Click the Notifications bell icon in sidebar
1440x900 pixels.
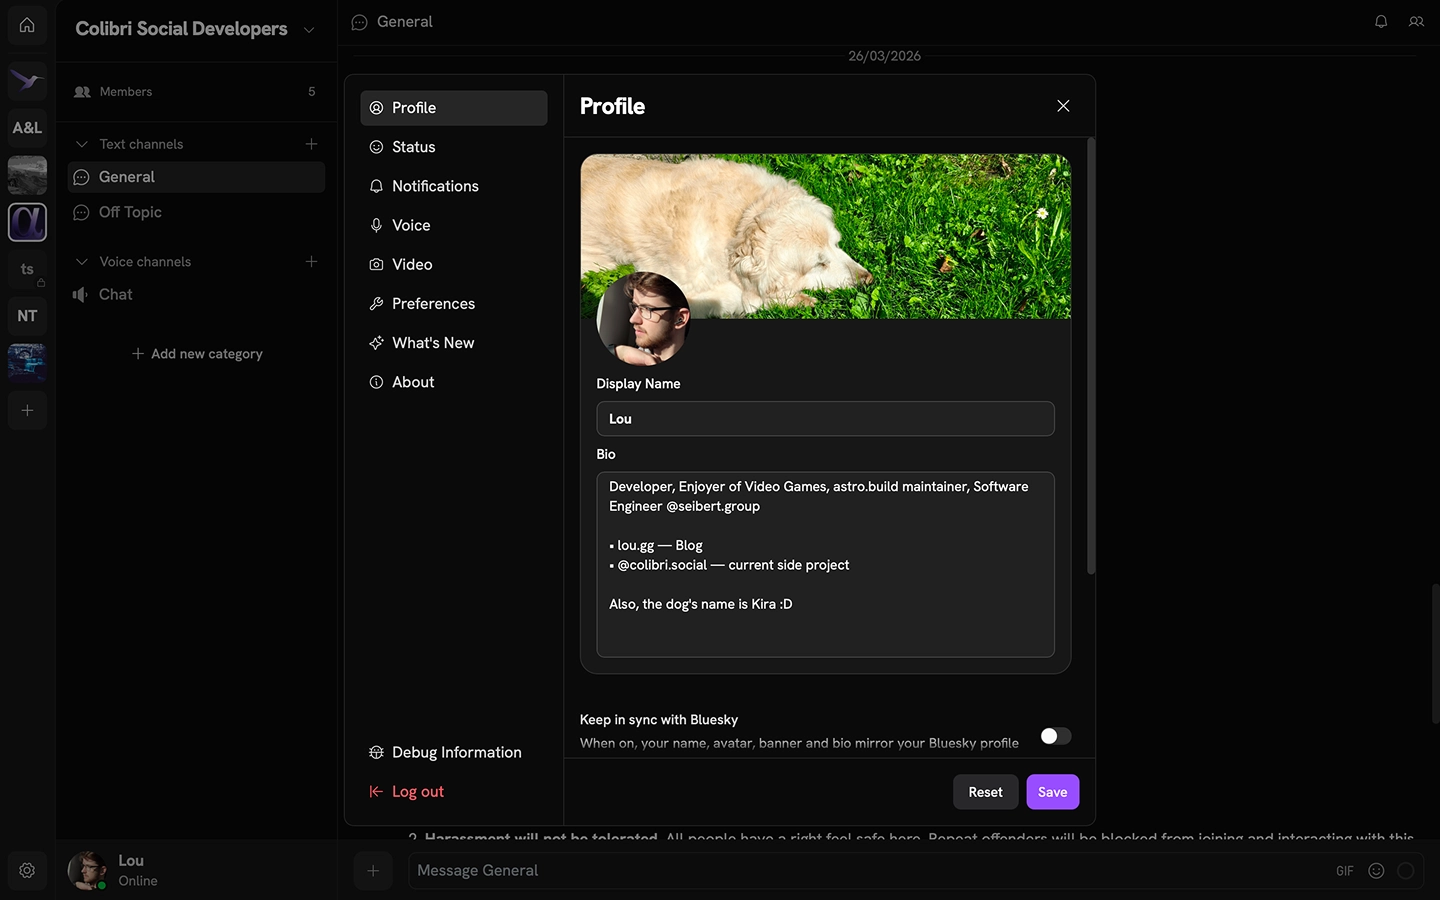point(376,186)
